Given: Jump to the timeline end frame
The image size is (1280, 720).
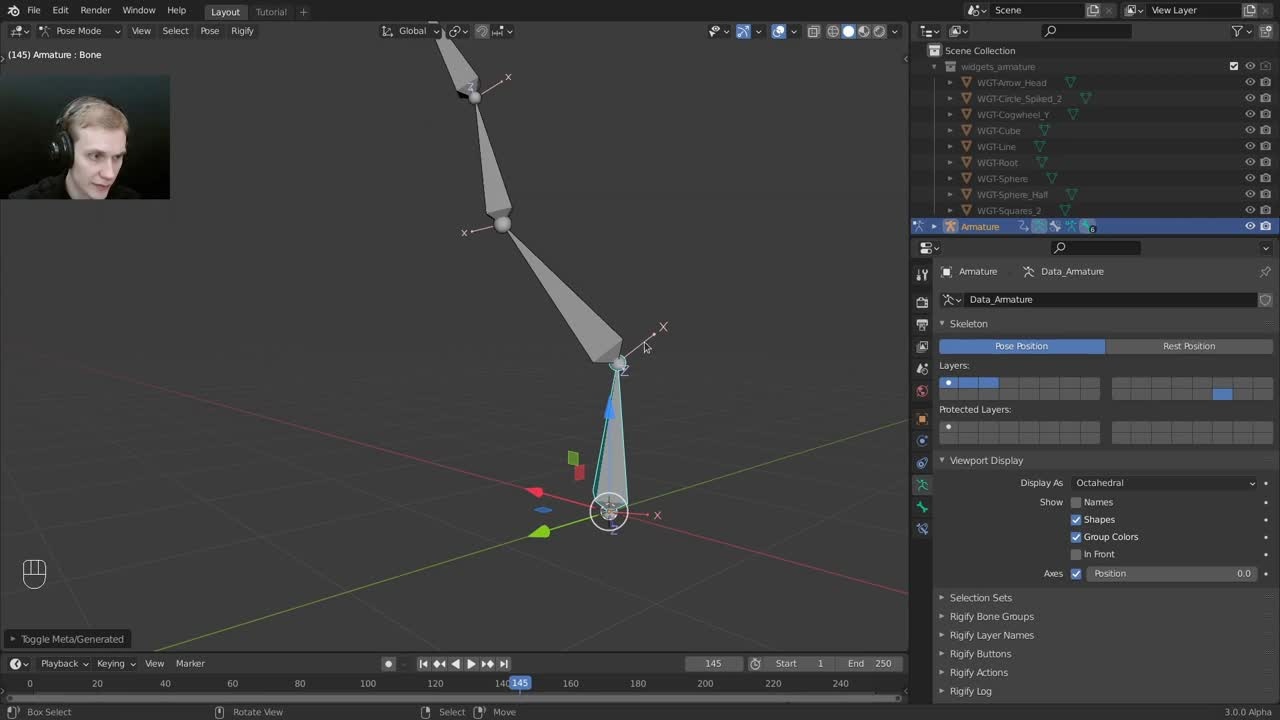Looking at the screenshot, I should pos(504,664).
